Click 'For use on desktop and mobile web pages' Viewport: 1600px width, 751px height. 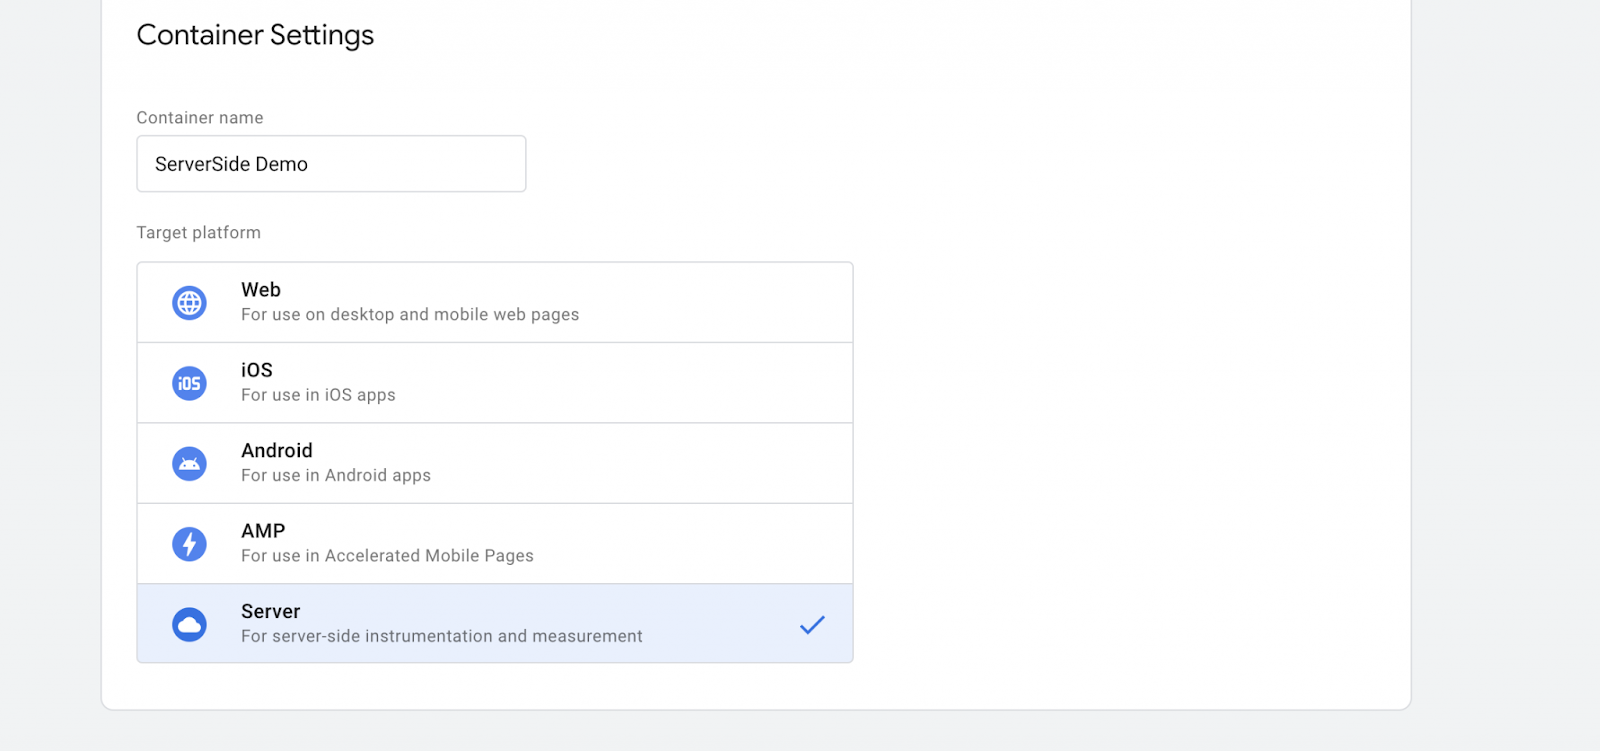pyautogui.click(x=410, y=315)
